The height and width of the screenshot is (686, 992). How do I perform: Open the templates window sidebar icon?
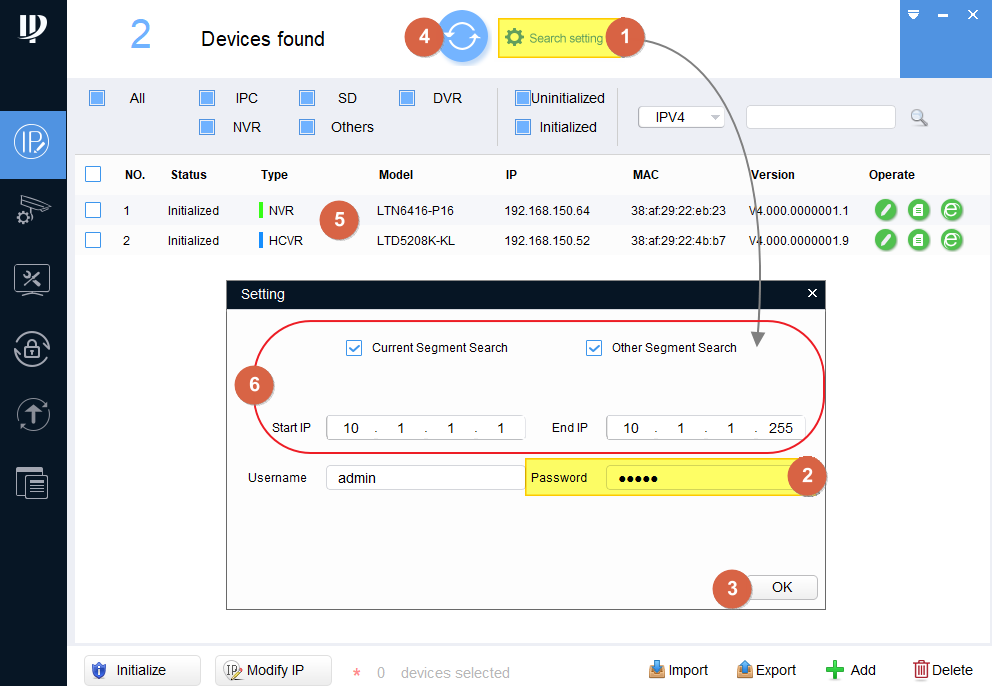click(32, 483)
